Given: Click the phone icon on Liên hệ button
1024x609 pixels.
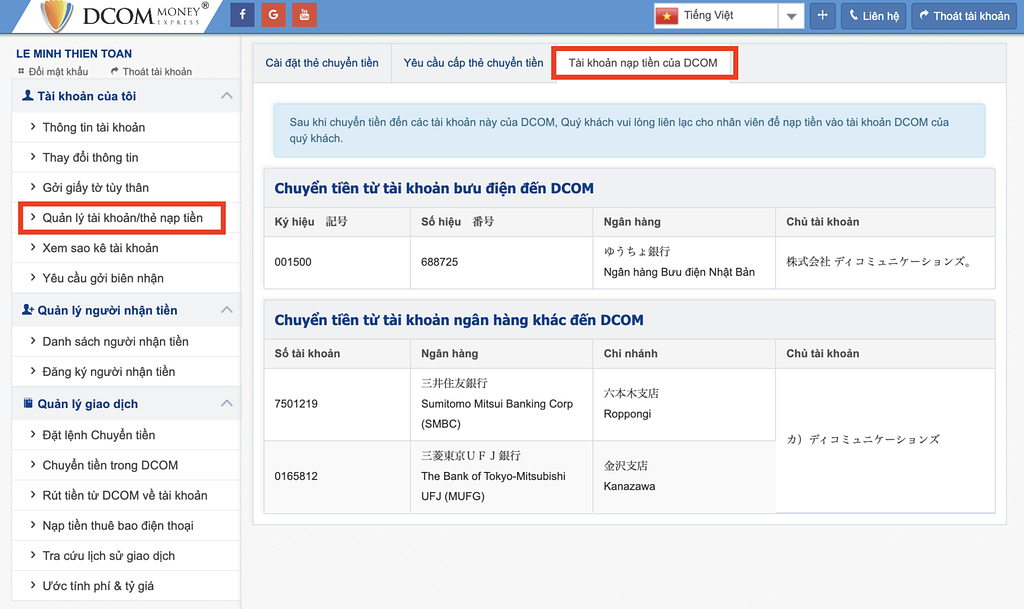Looking at the screenshot, I should click(x=854, y=15).
